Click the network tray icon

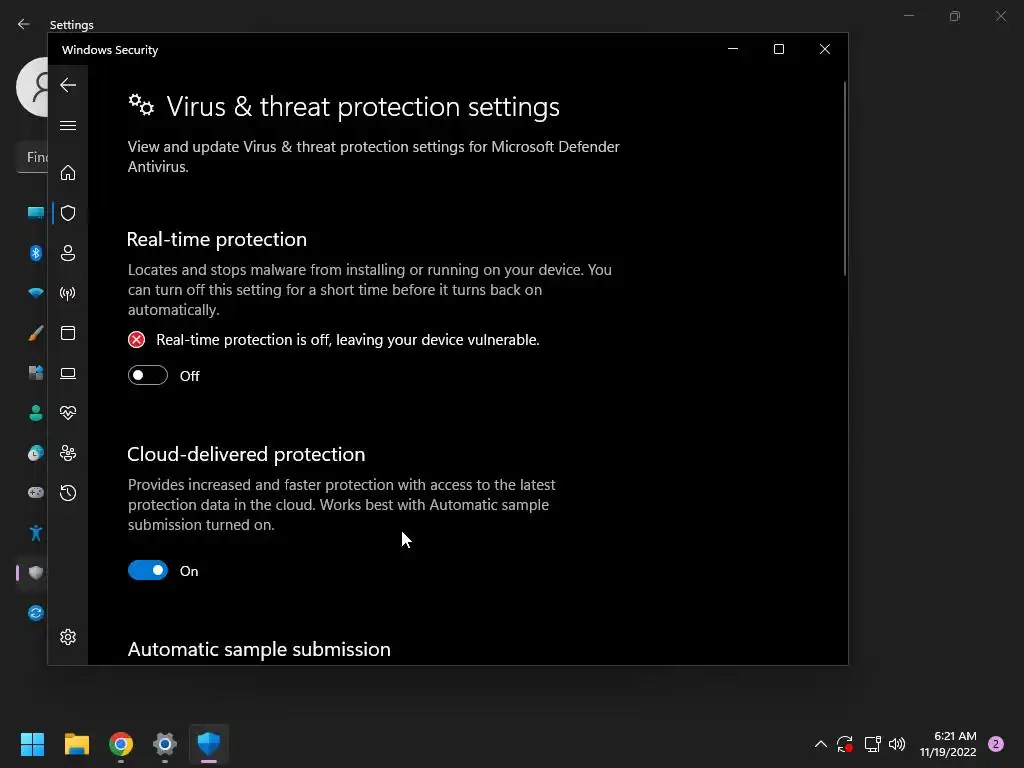pos(872,744)
